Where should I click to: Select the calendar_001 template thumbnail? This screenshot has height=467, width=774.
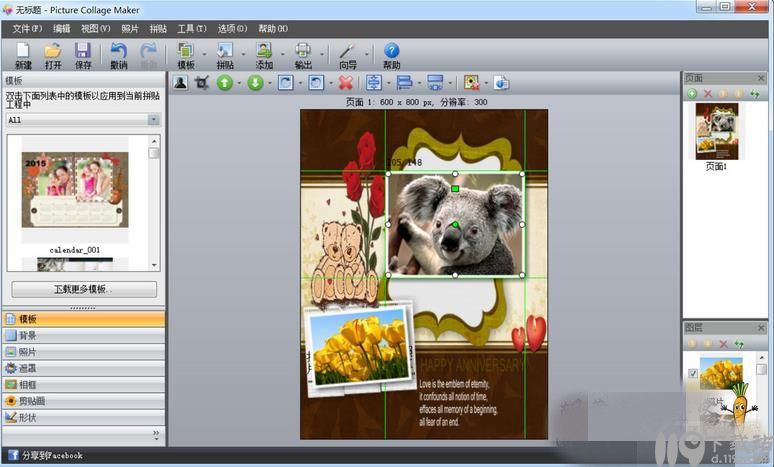75,190
